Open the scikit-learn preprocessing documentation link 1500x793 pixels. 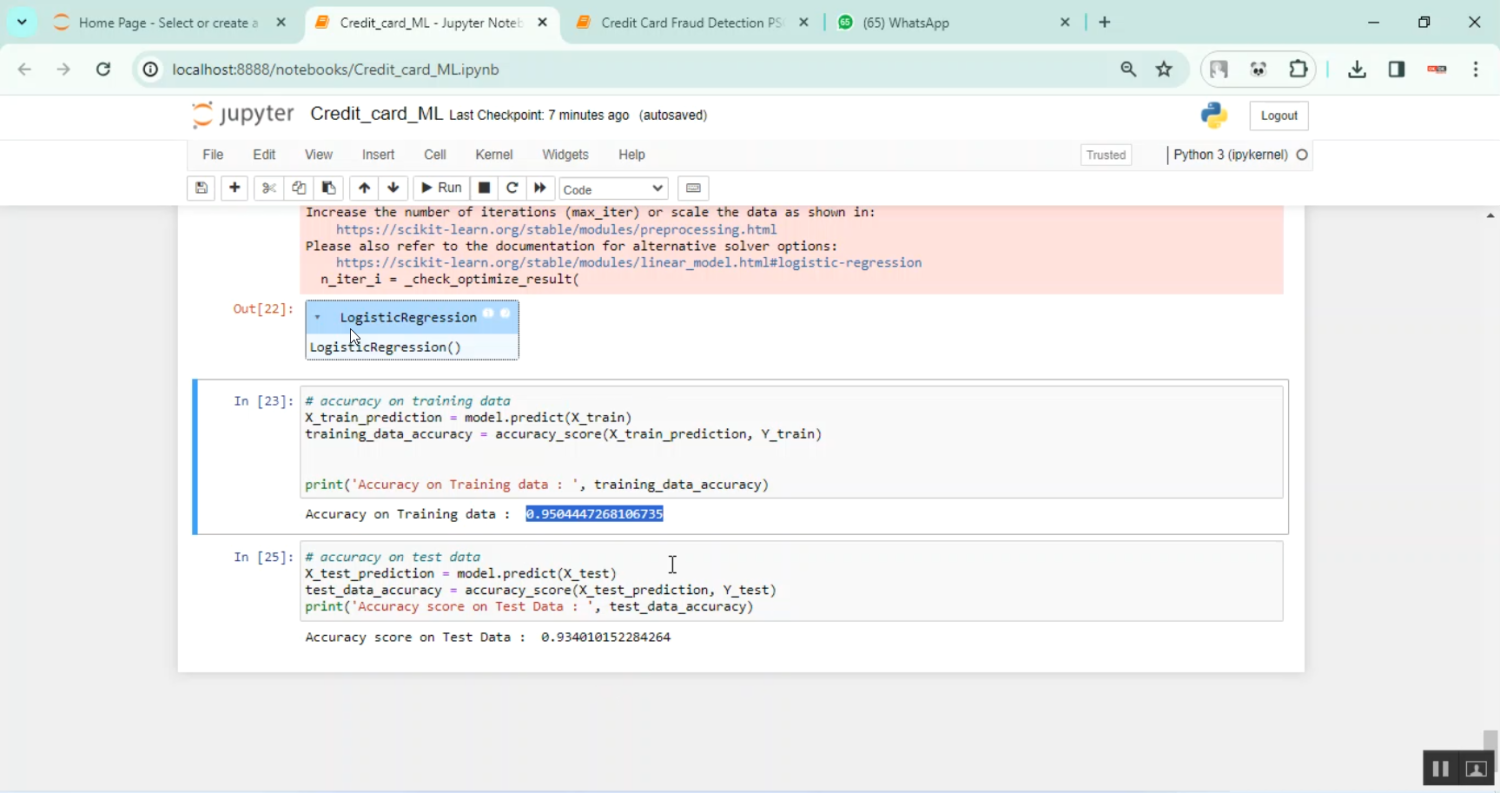(555, 229)
